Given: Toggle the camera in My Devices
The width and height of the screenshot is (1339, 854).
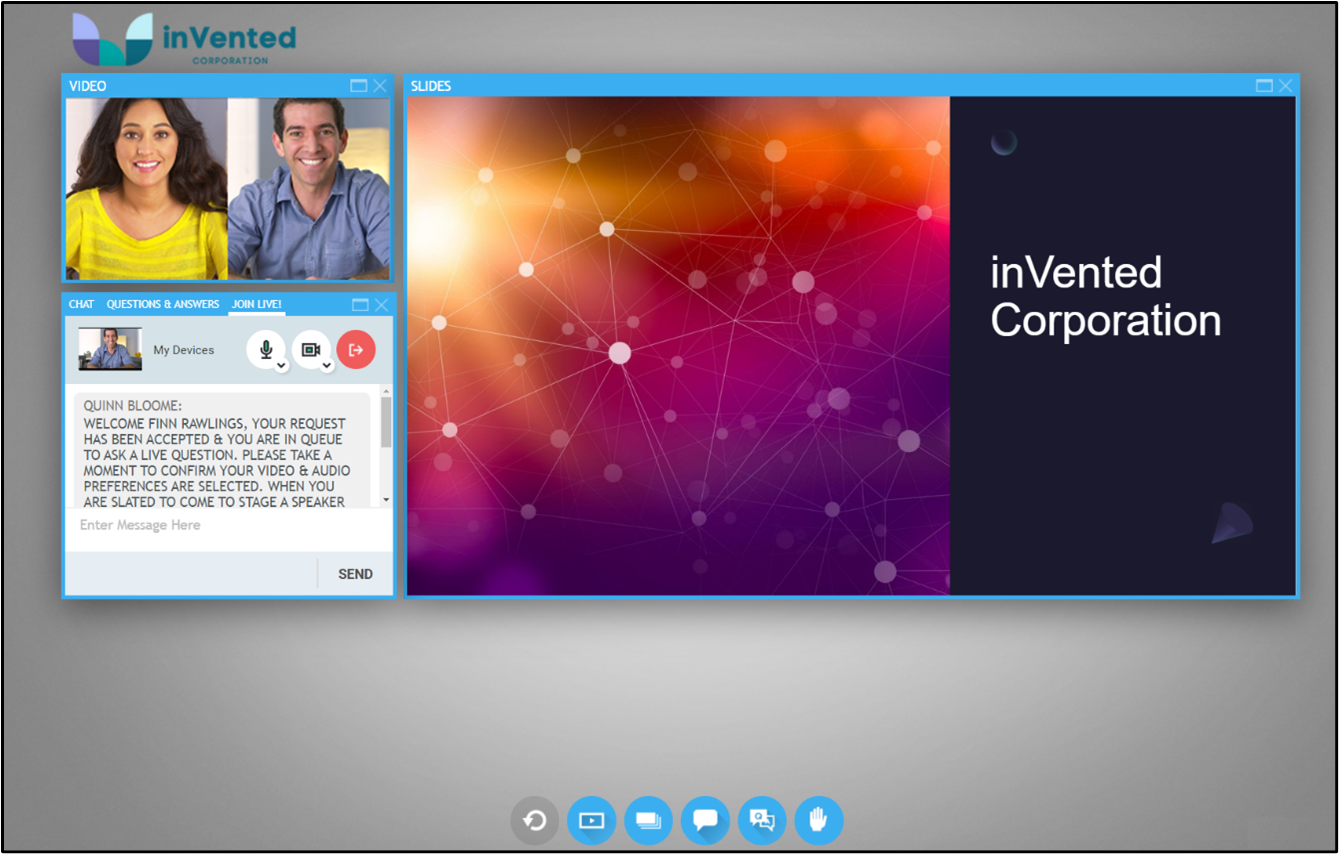Looking at the screenshot, I should (x=311, y=349).
